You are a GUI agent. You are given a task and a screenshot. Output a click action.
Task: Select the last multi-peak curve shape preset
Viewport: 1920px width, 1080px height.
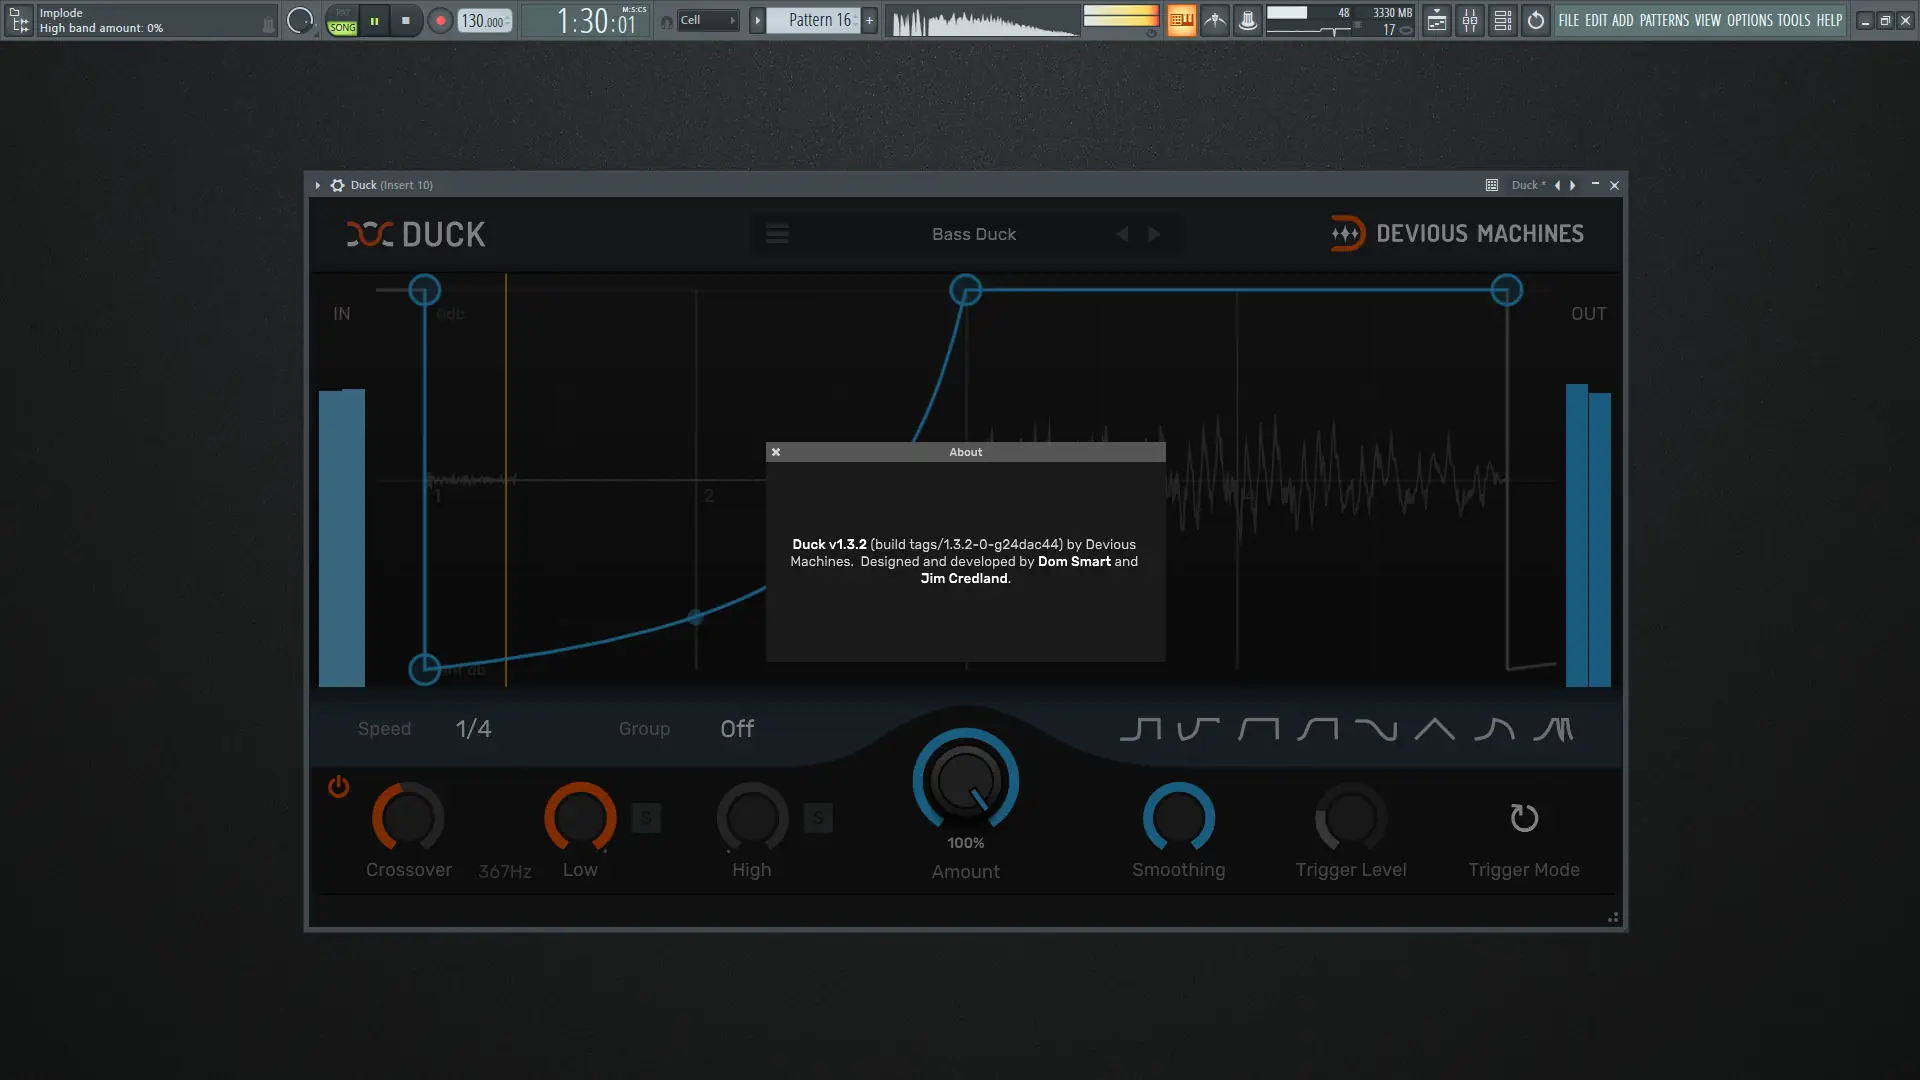tap(1553, 729)
